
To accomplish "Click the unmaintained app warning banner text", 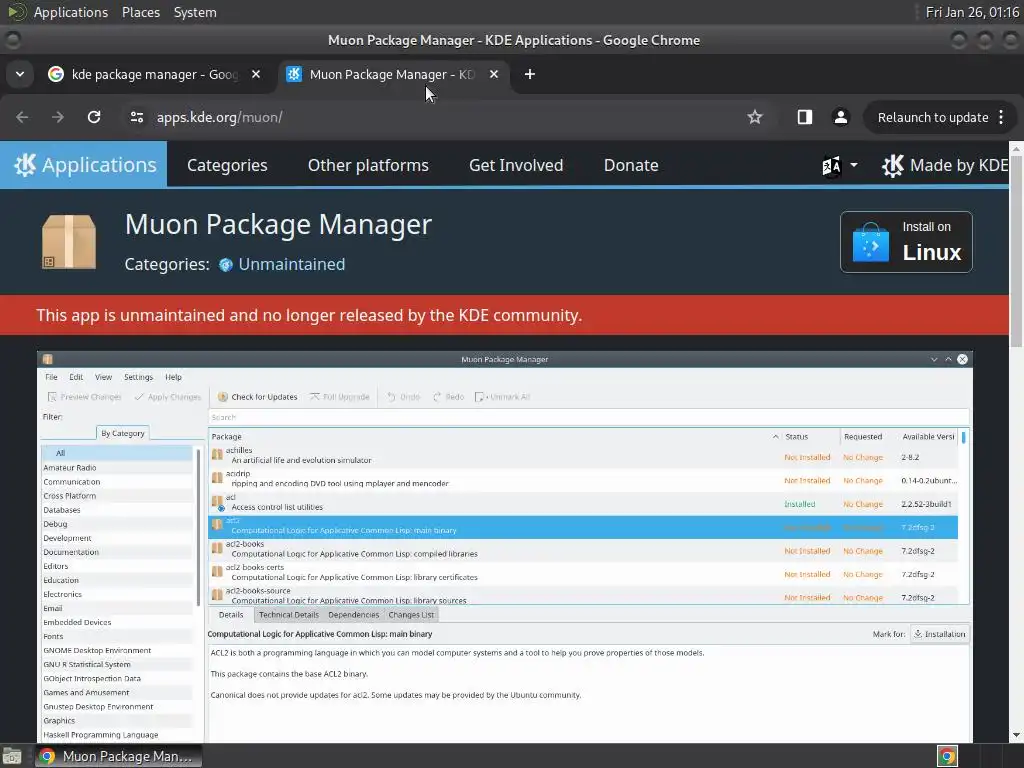I will (309, 315).
